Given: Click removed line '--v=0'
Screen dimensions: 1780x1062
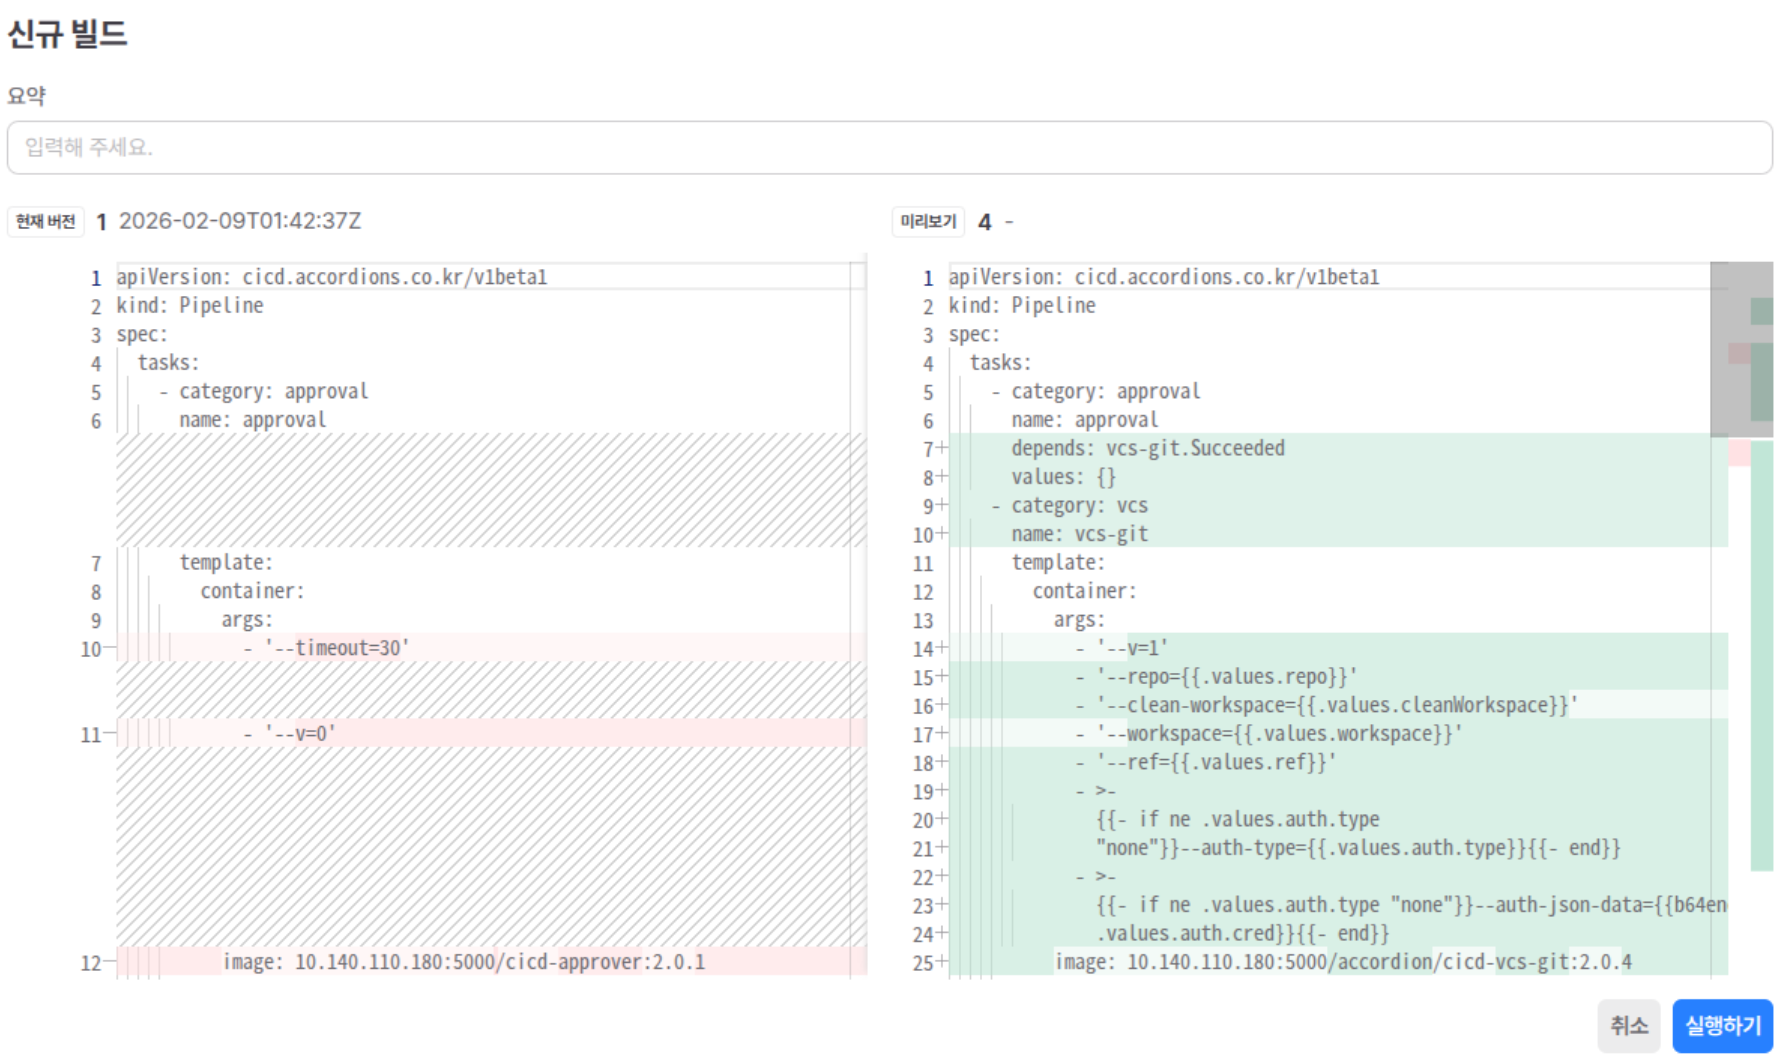Looking at the screenshot, I should (290, 734).
